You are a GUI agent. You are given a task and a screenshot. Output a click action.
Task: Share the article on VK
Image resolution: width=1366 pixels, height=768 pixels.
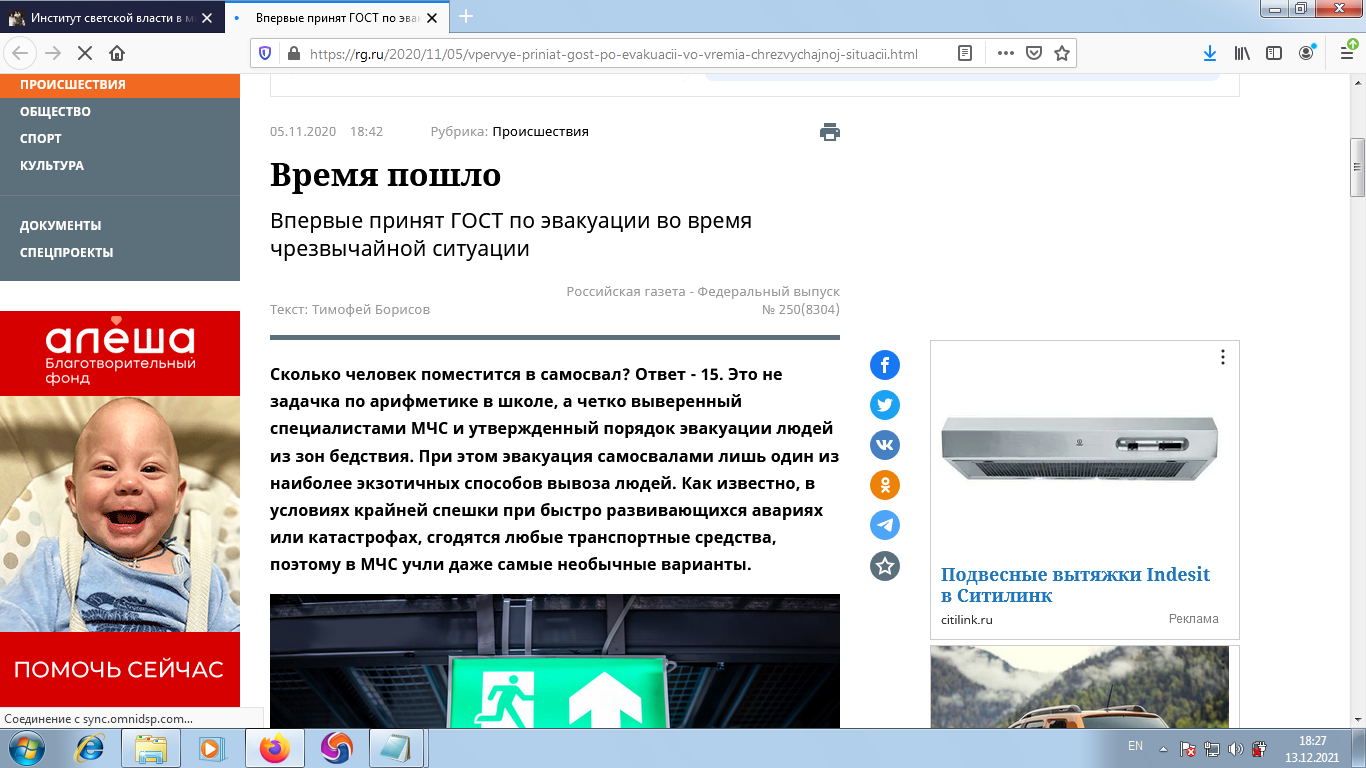[884, 445]
